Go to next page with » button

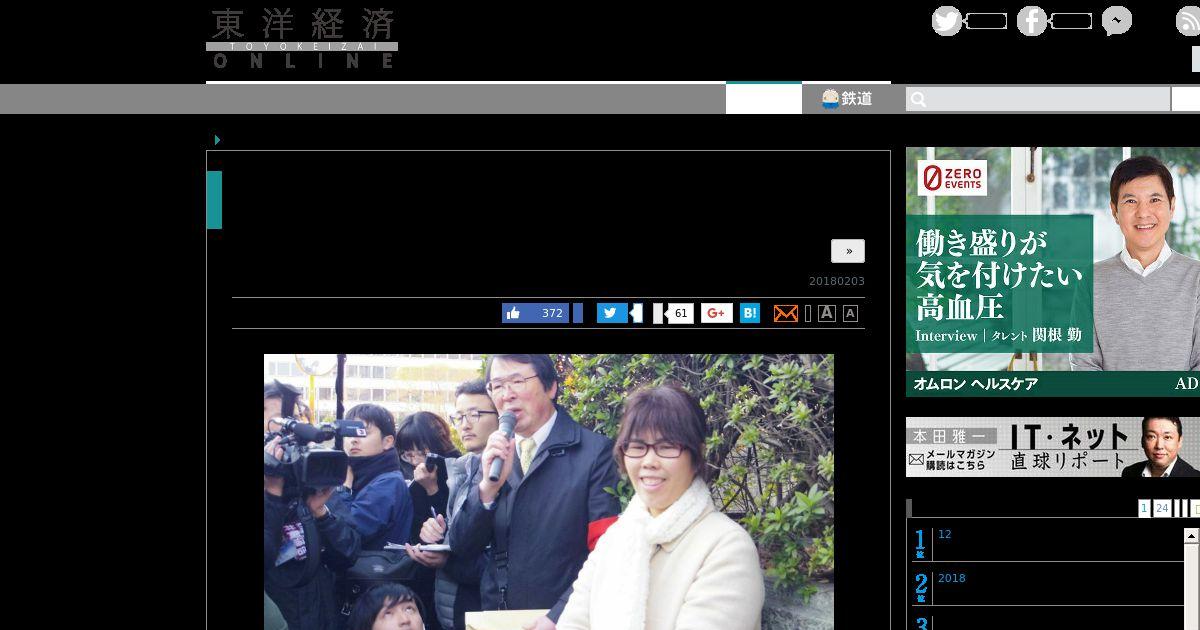(x=848, y=251)
